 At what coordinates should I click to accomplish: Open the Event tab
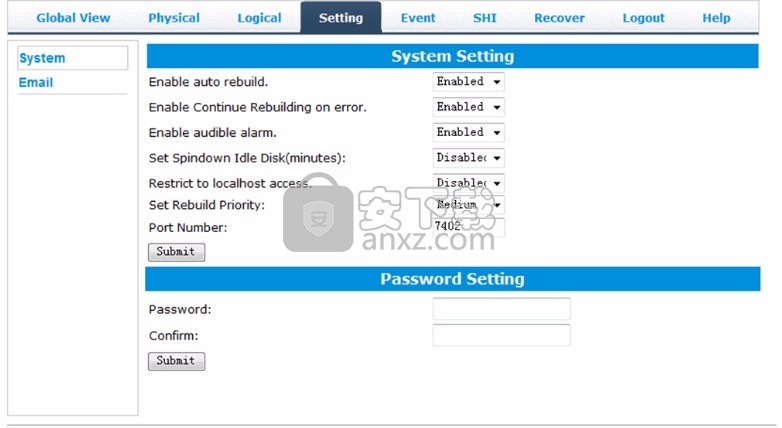418,18
